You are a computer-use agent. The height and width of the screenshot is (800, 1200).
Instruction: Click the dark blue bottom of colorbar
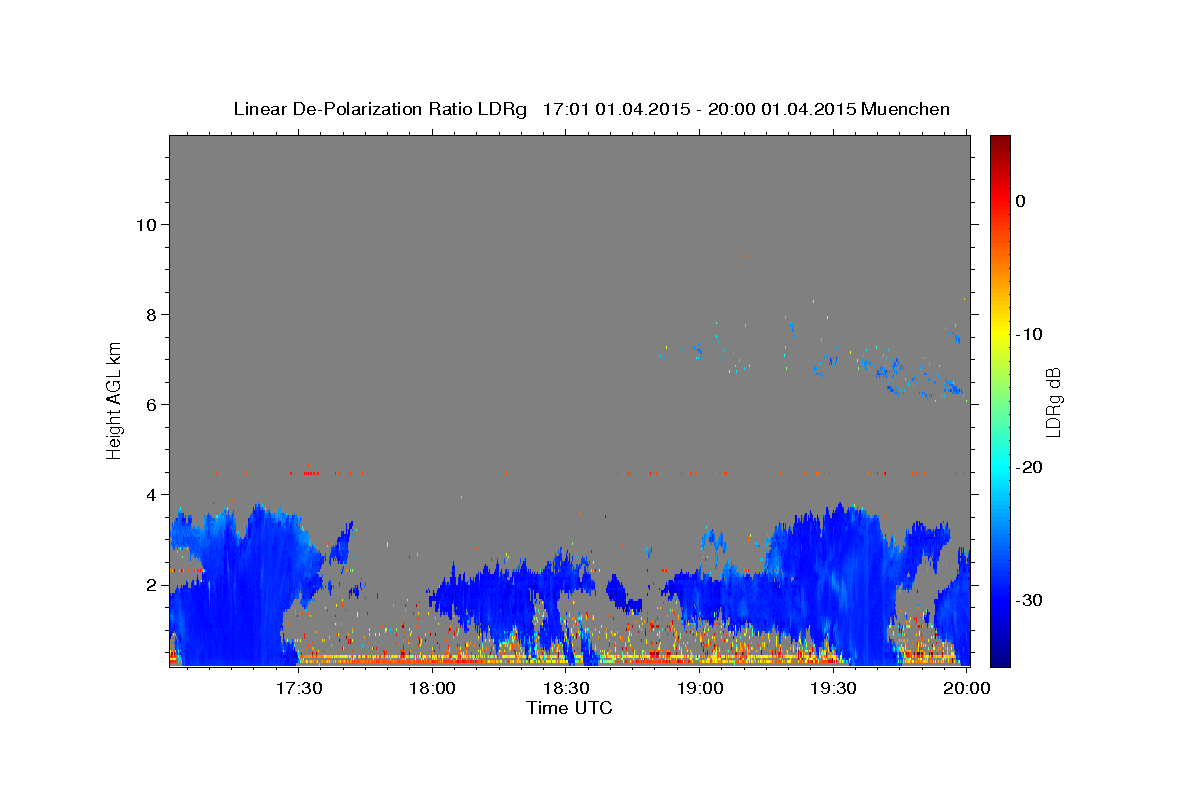(1000, 657)
